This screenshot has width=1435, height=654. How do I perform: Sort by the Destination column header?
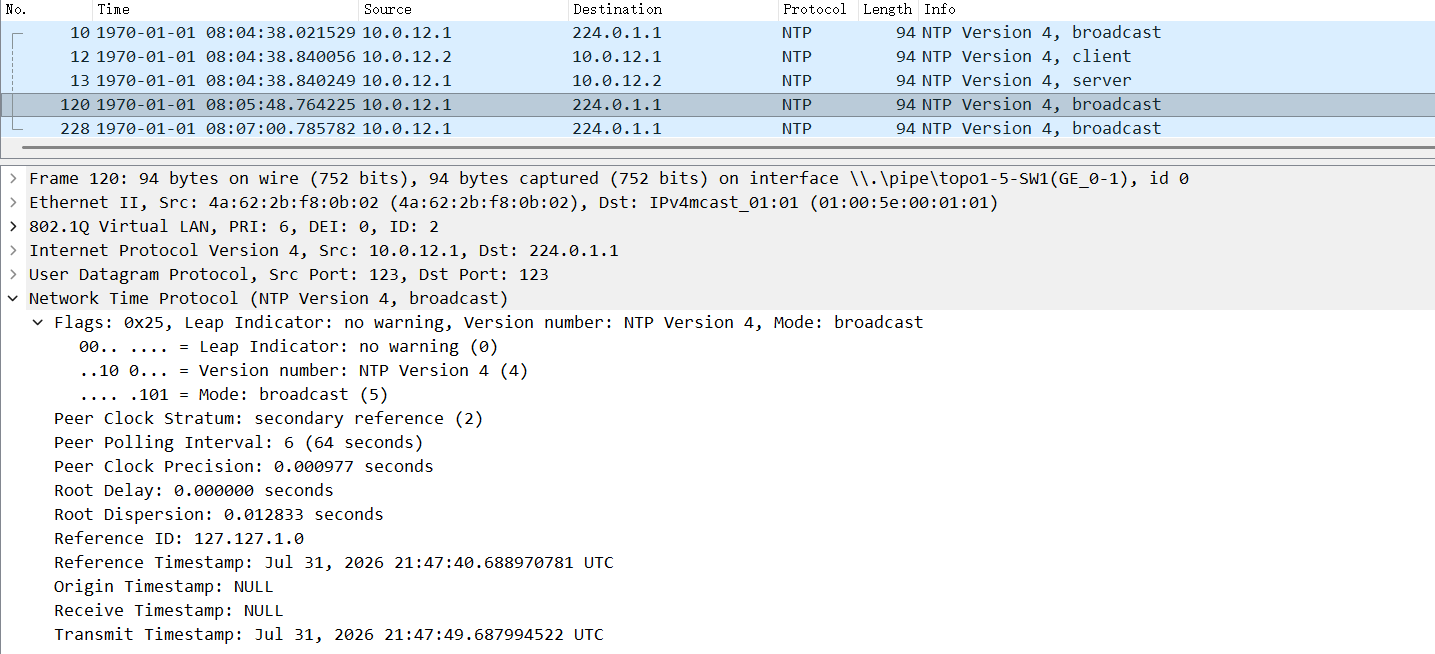pos(673,9)
